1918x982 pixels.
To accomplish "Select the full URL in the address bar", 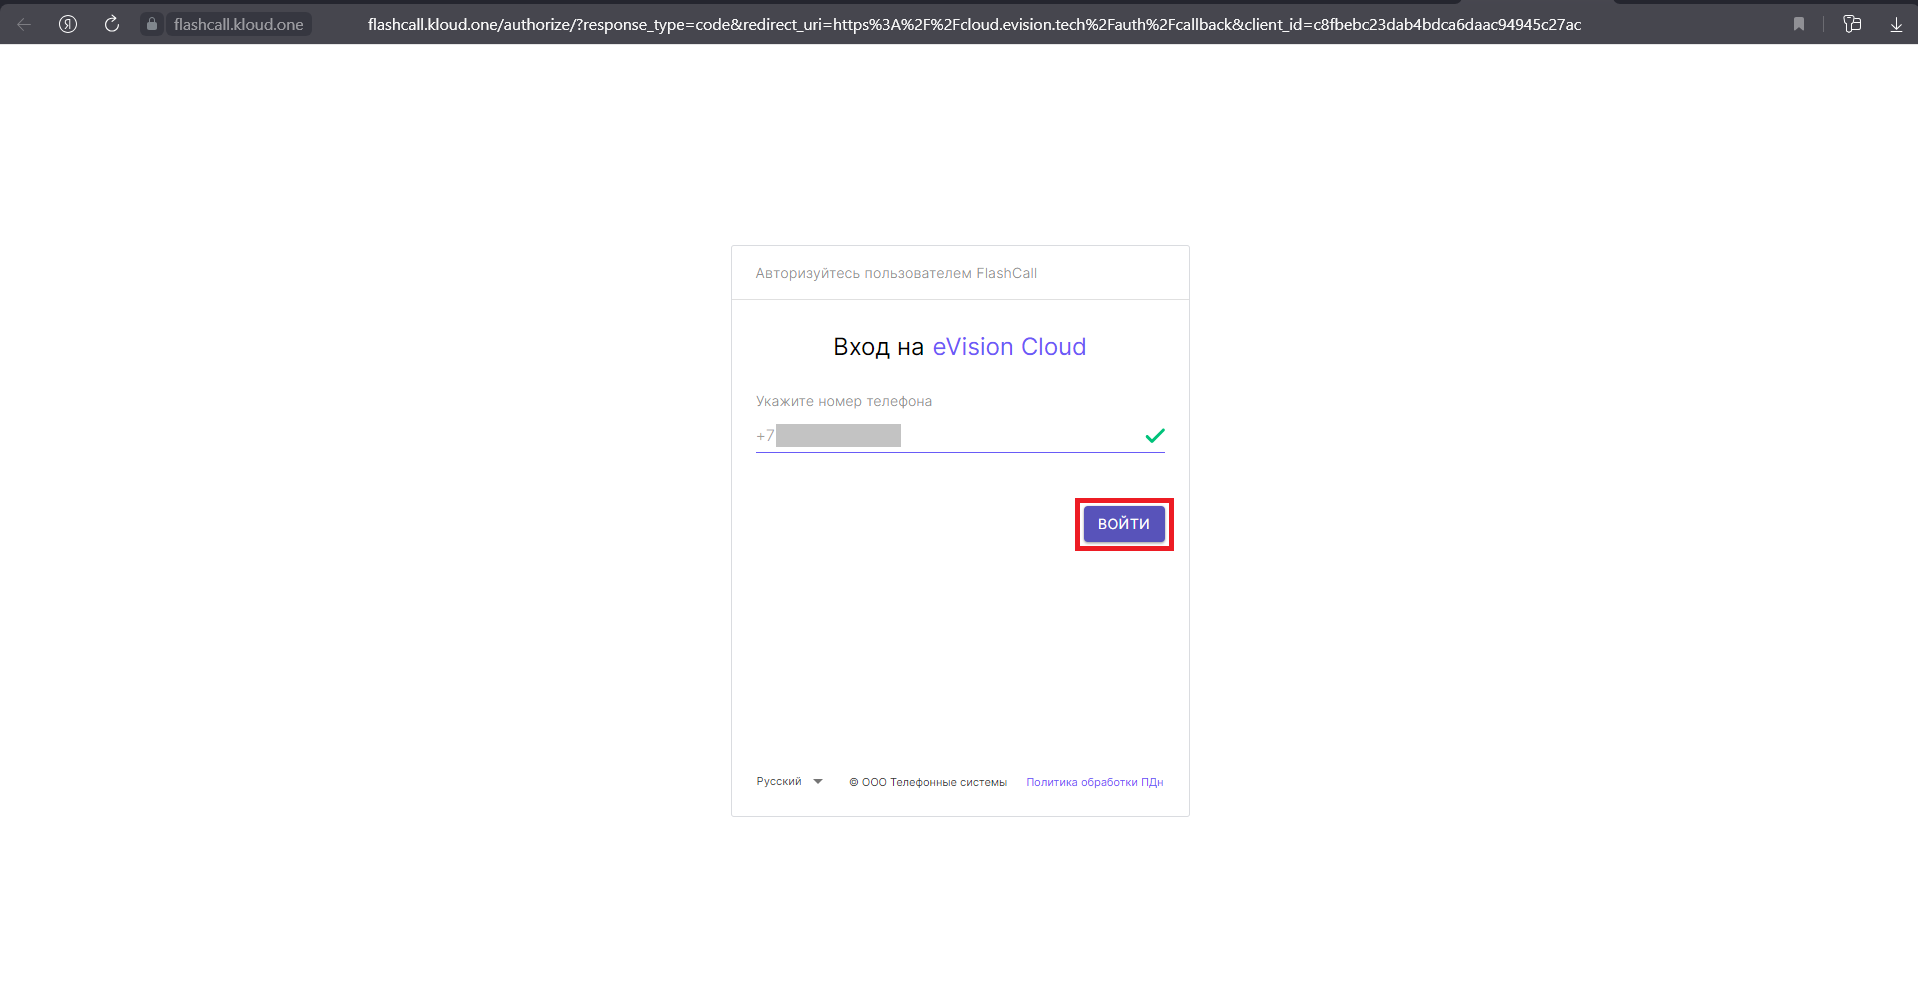I will 974,24.
